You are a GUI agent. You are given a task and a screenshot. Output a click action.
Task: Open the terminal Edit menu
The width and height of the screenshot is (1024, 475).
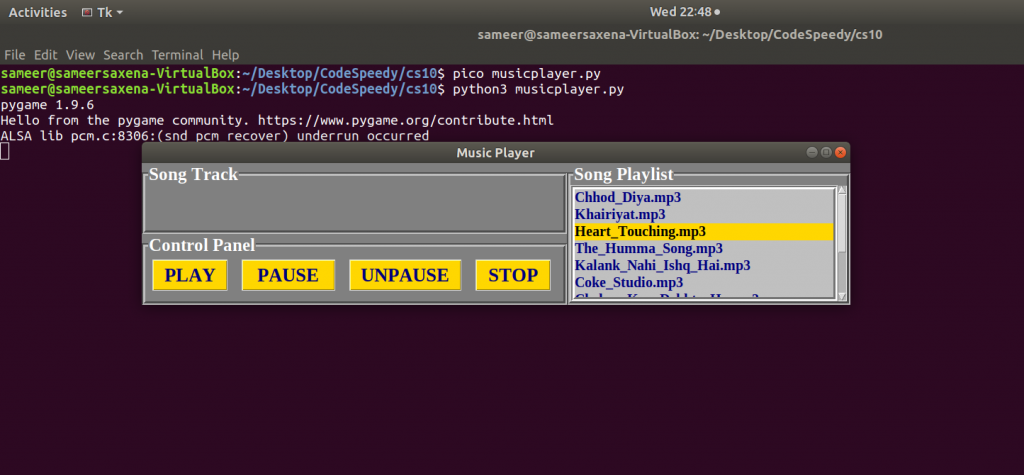46,55
